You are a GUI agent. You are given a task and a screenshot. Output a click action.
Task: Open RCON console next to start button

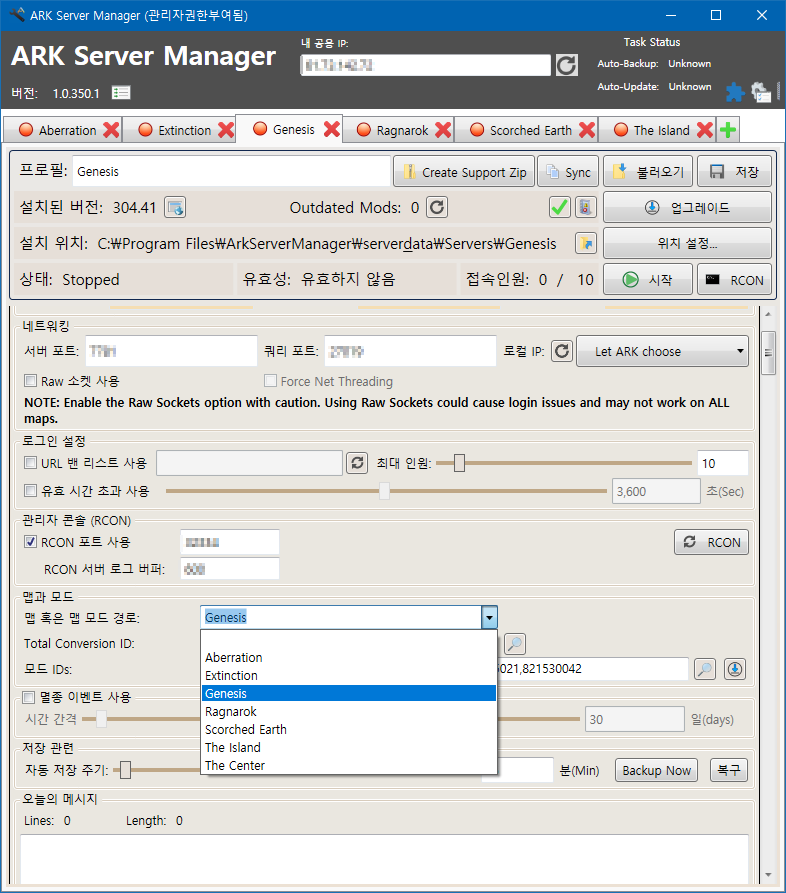click(x=734, y=279)
